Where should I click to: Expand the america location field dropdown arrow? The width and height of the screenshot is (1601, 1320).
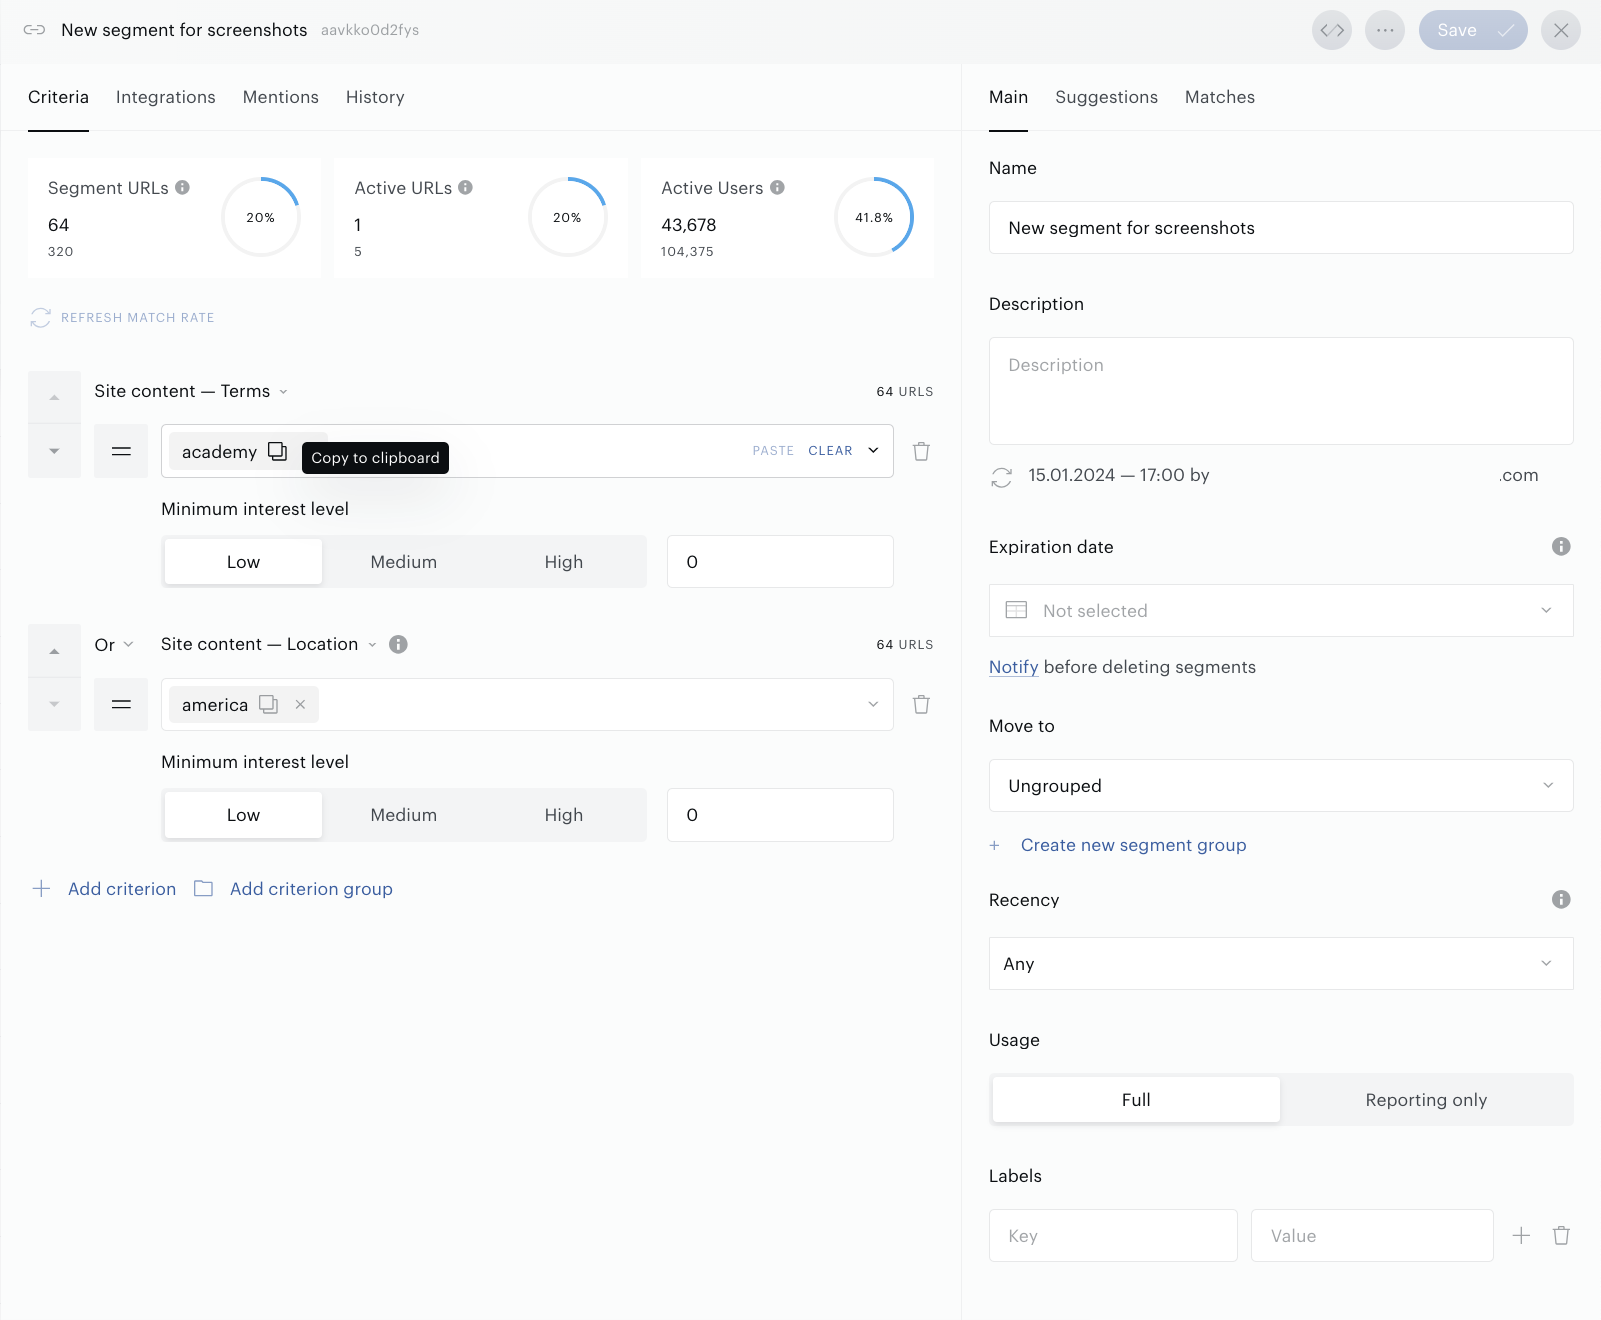point(873,704)
